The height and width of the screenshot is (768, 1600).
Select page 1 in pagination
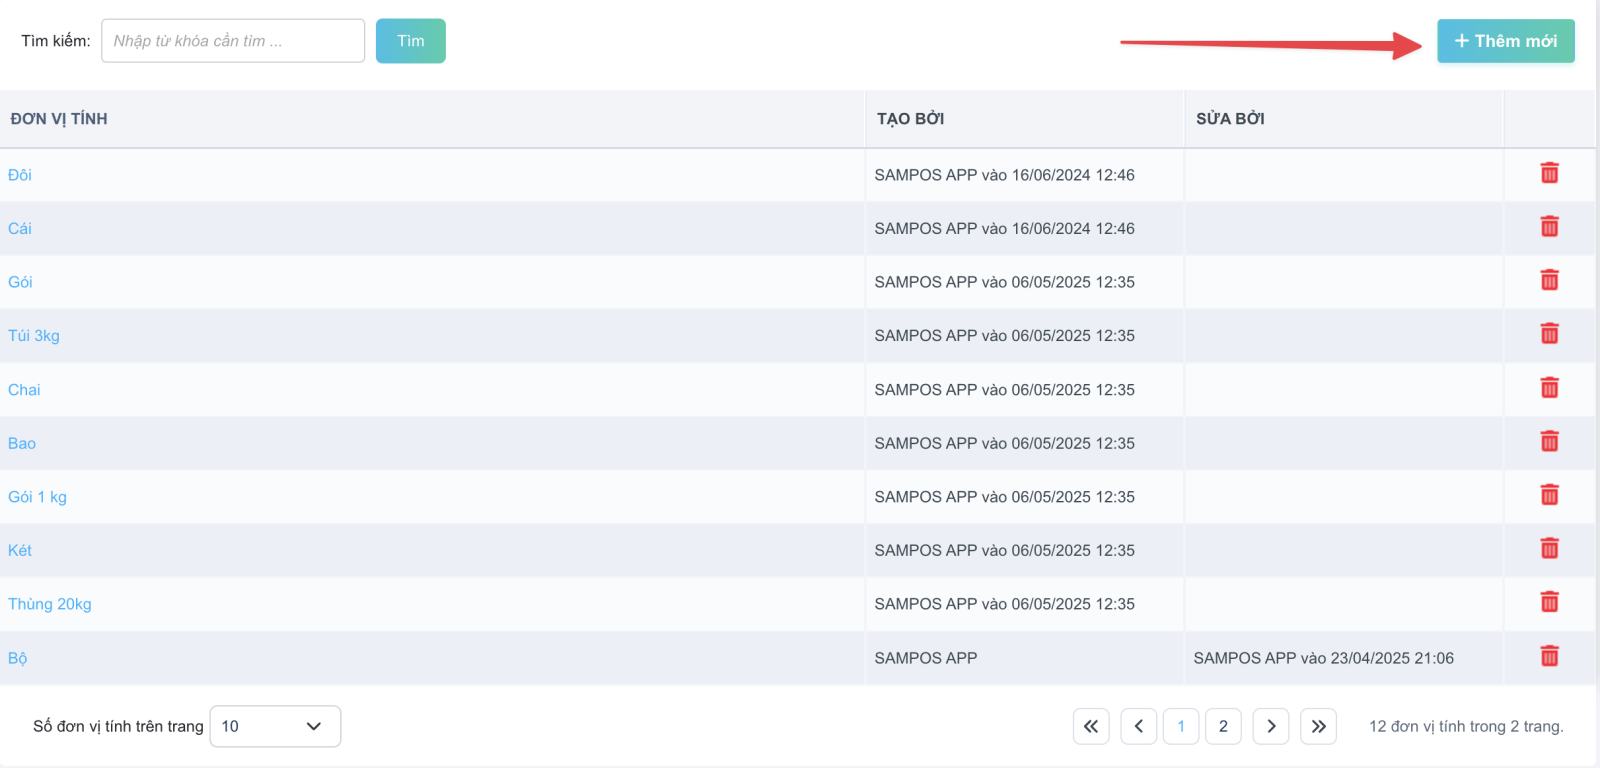click(1181, 726)
